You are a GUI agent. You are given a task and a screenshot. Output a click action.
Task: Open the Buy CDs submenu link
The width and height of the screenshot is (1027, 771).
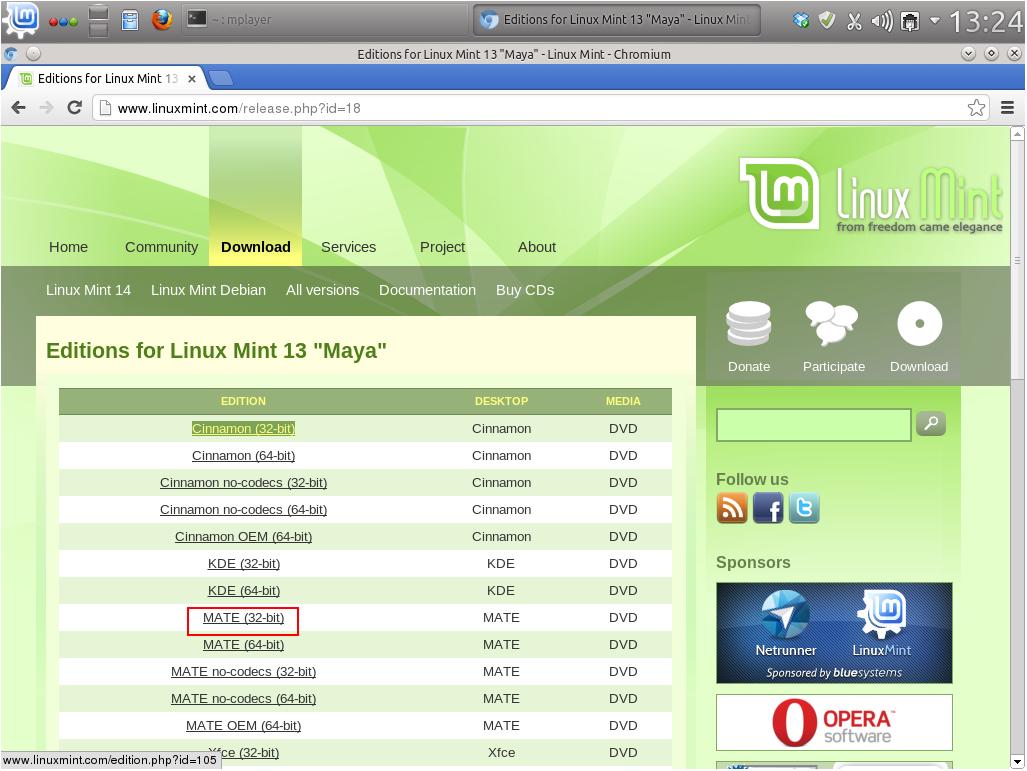click(525, 290)
